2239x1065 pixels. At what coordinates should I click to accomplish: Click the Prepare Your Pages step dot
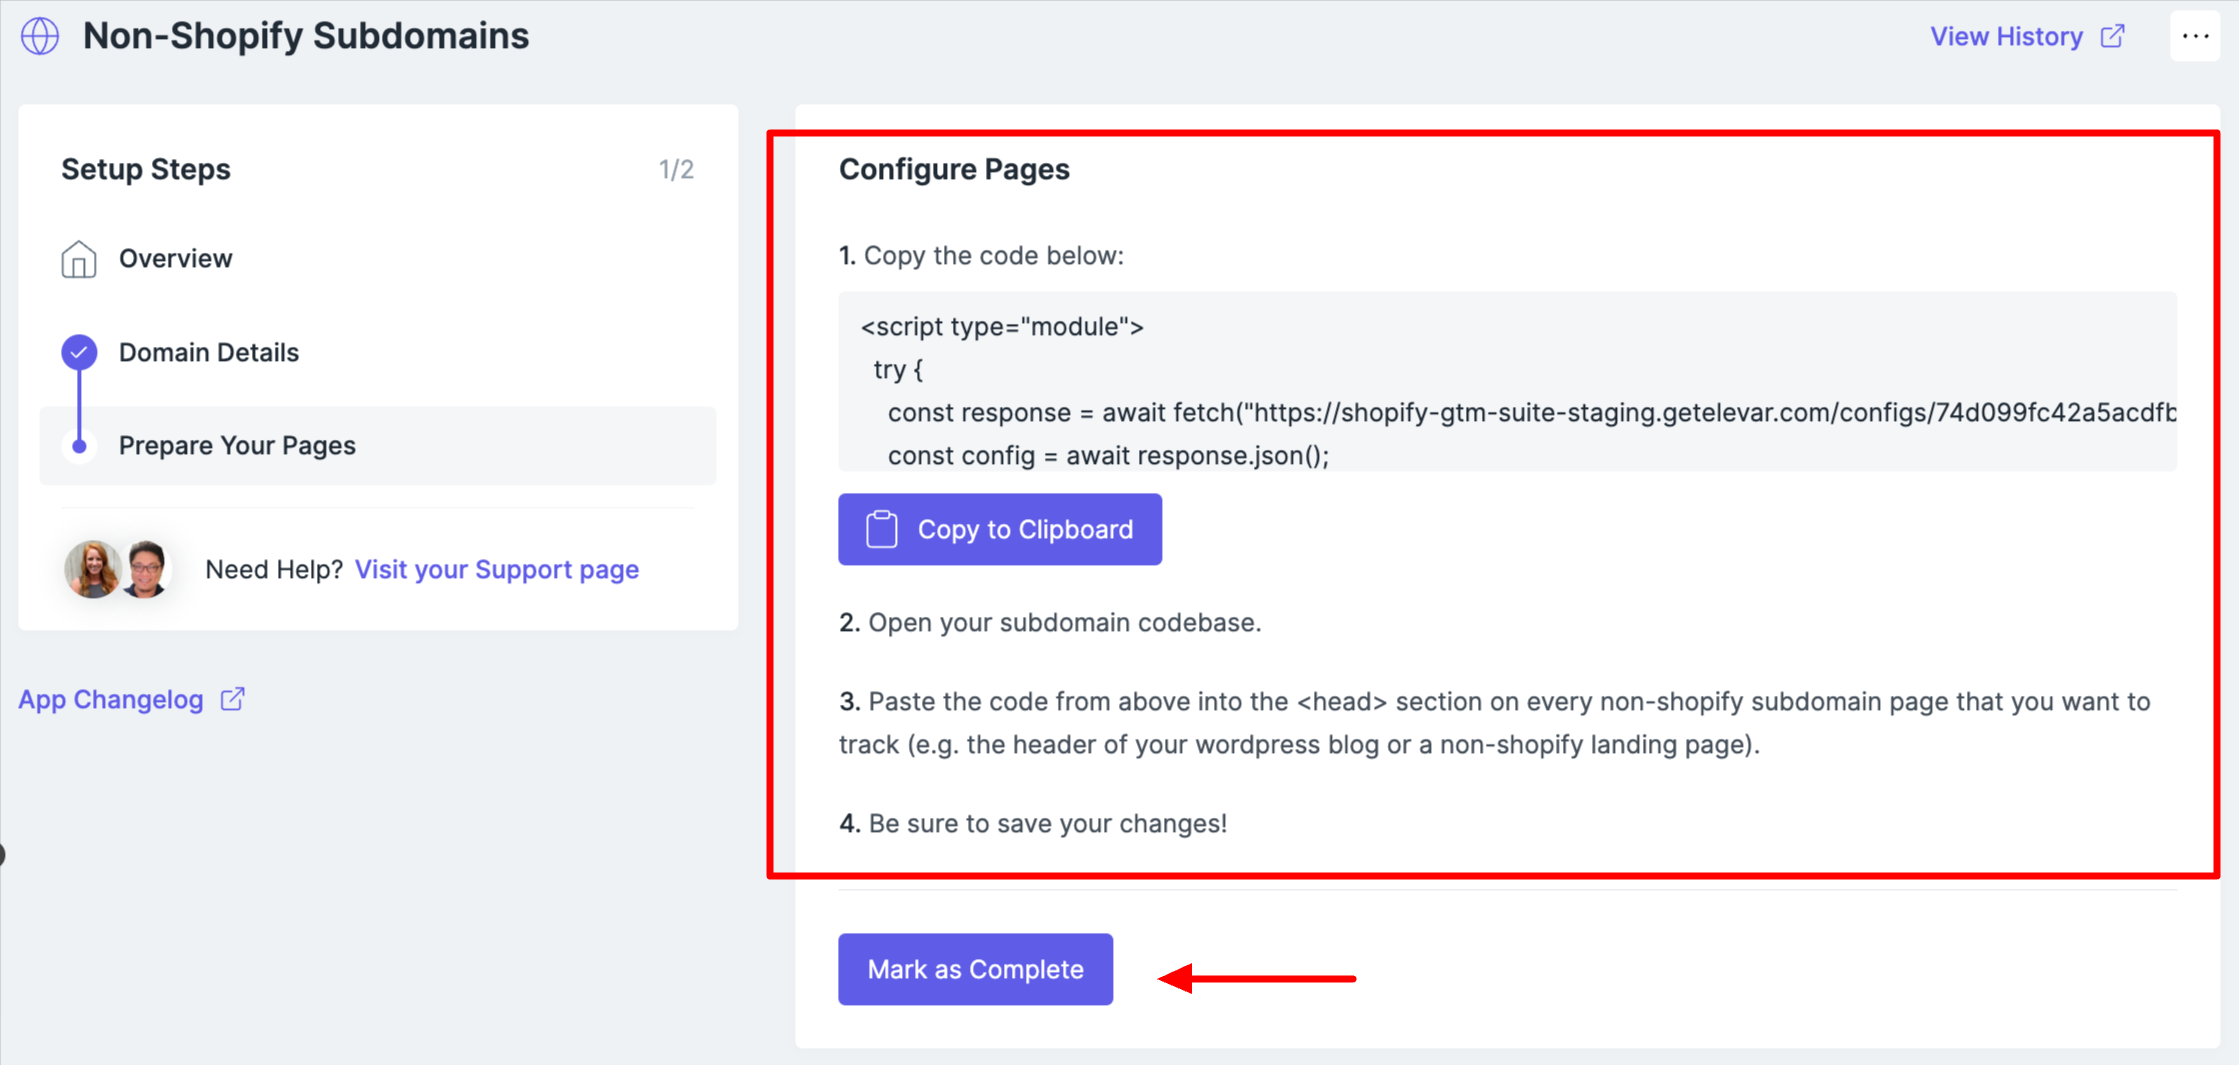[x=79, y=446]
